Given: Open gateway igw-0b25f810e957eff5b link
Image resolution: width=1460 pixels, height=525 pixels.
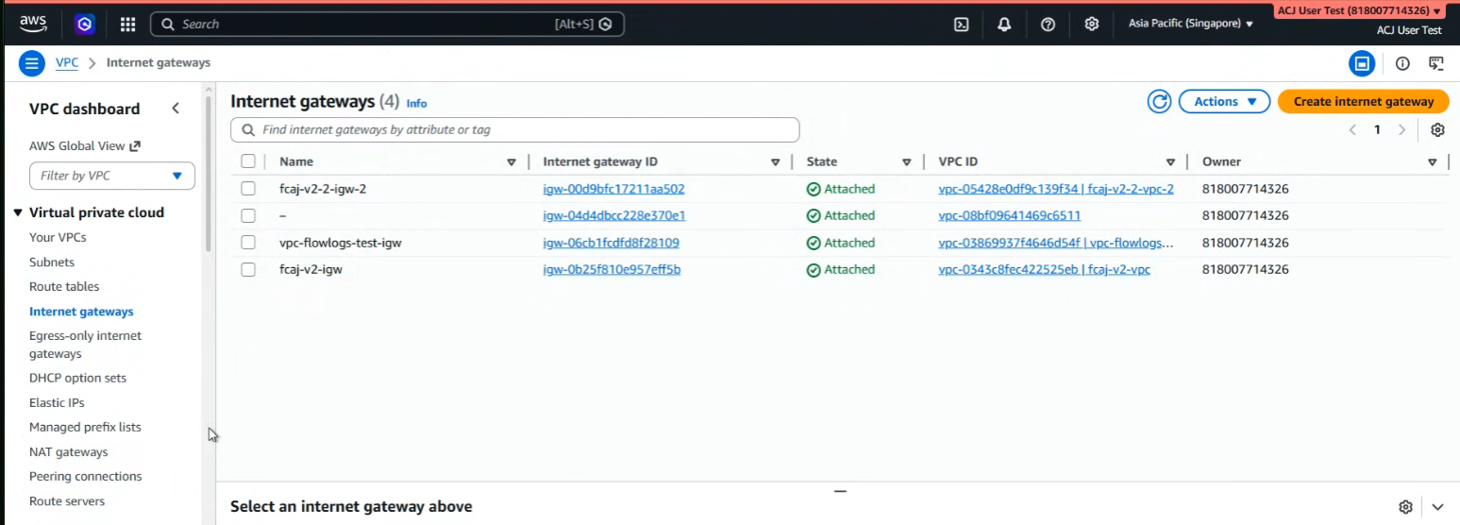Looking at the screenshot, I should click(612, 270).
